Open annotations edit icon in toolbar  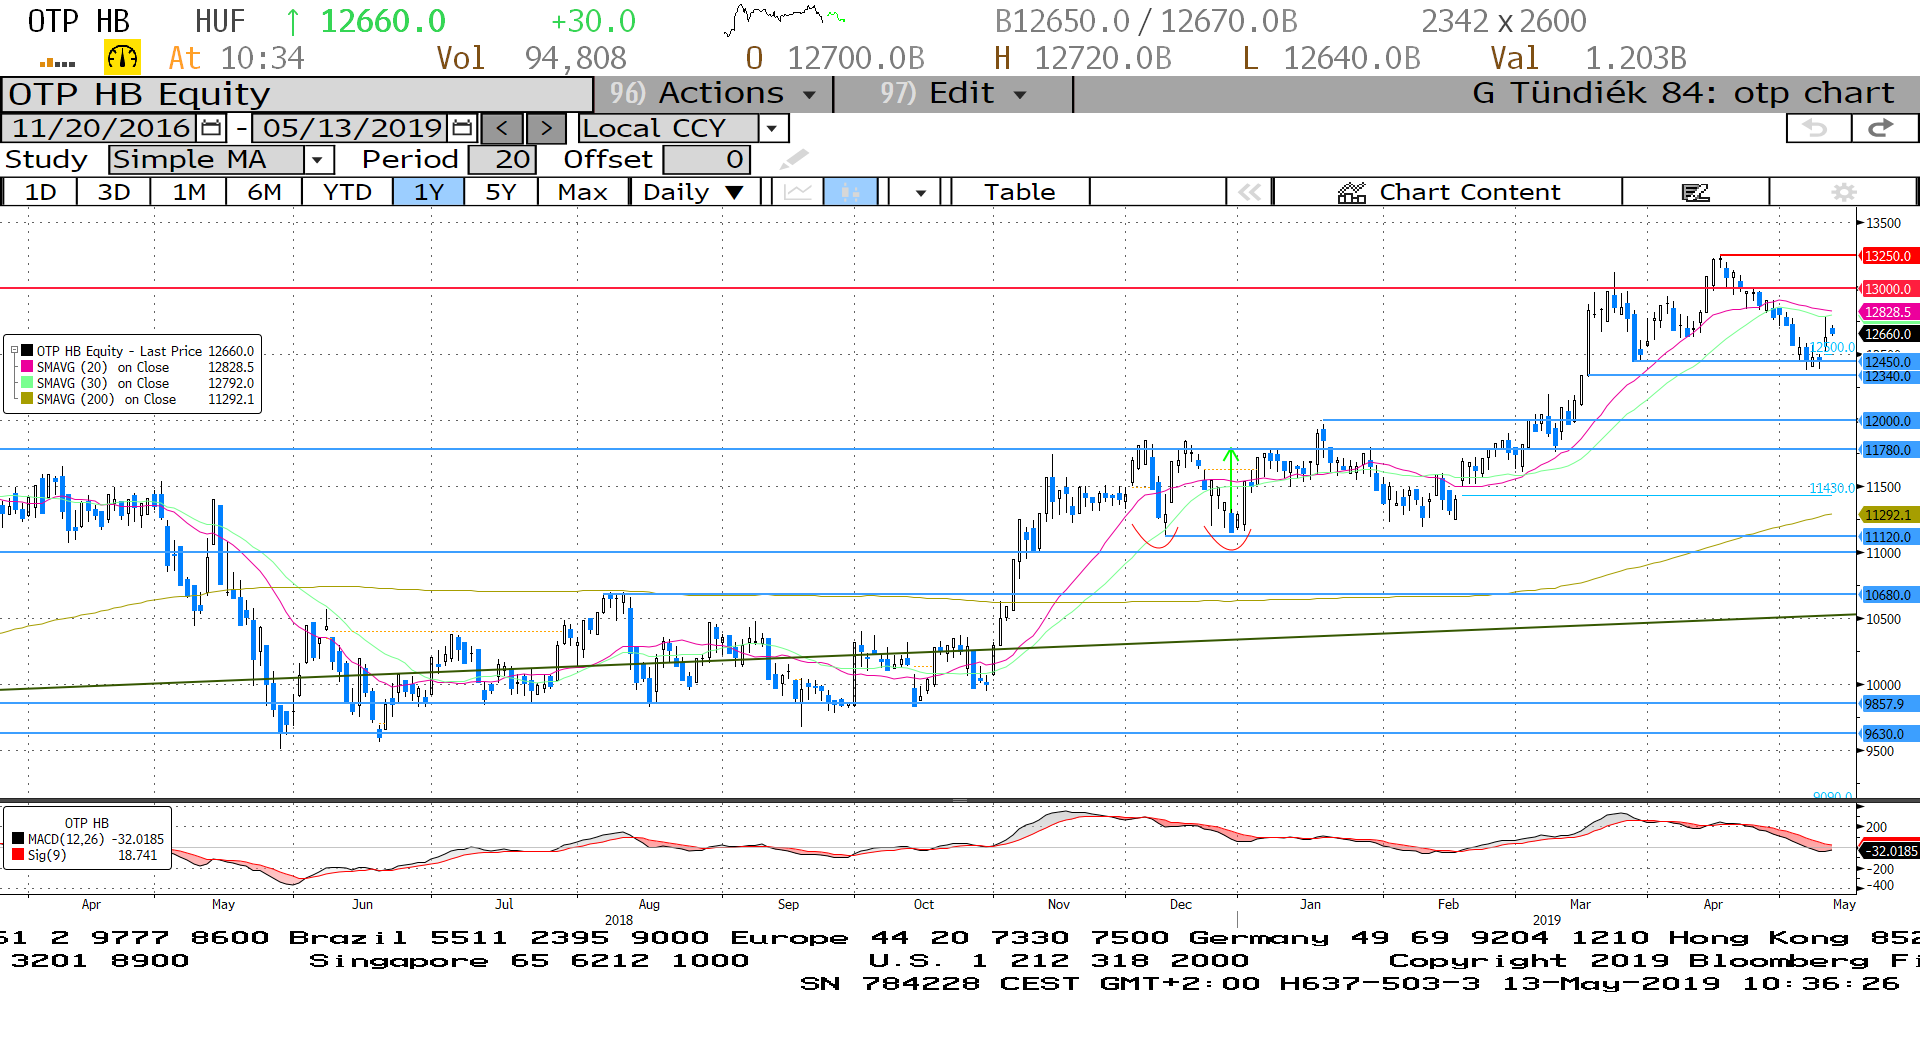pyautogui.click(x=1696, y=192)
